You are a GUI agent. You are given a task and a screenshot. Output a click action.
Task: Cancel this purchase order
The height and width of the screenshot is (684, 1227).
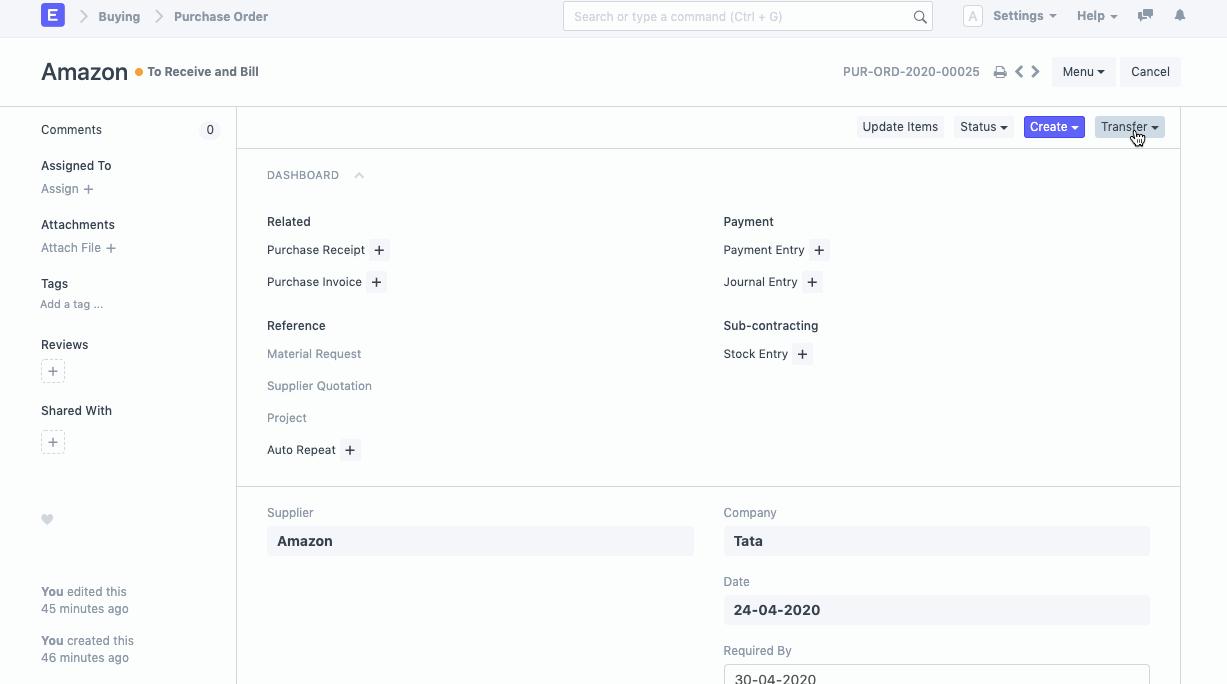point(1150,72)
